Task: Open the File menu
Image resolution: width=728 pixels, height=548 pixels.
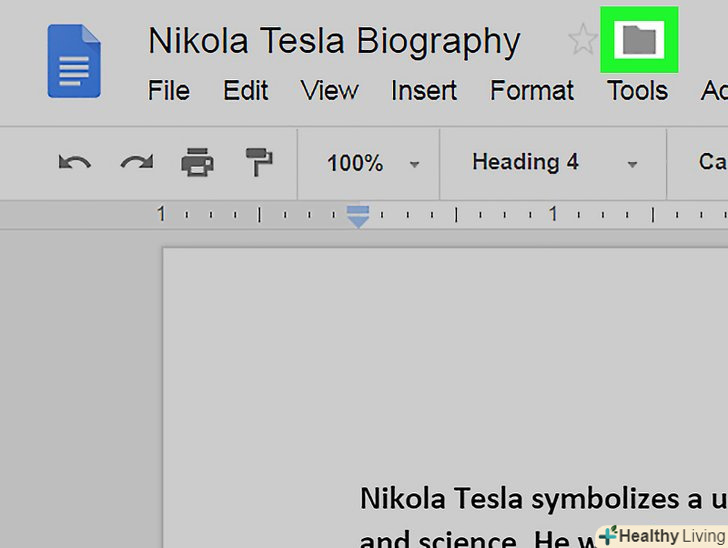Action: coord(169,91)
